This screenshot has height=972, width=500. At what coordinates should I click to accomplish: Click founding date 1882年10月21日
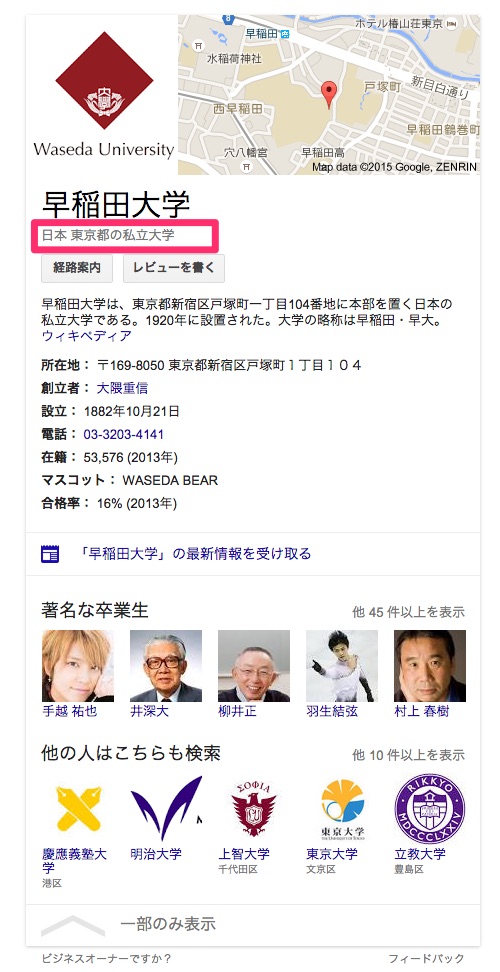pyautogui.click(x=132, y=411)
